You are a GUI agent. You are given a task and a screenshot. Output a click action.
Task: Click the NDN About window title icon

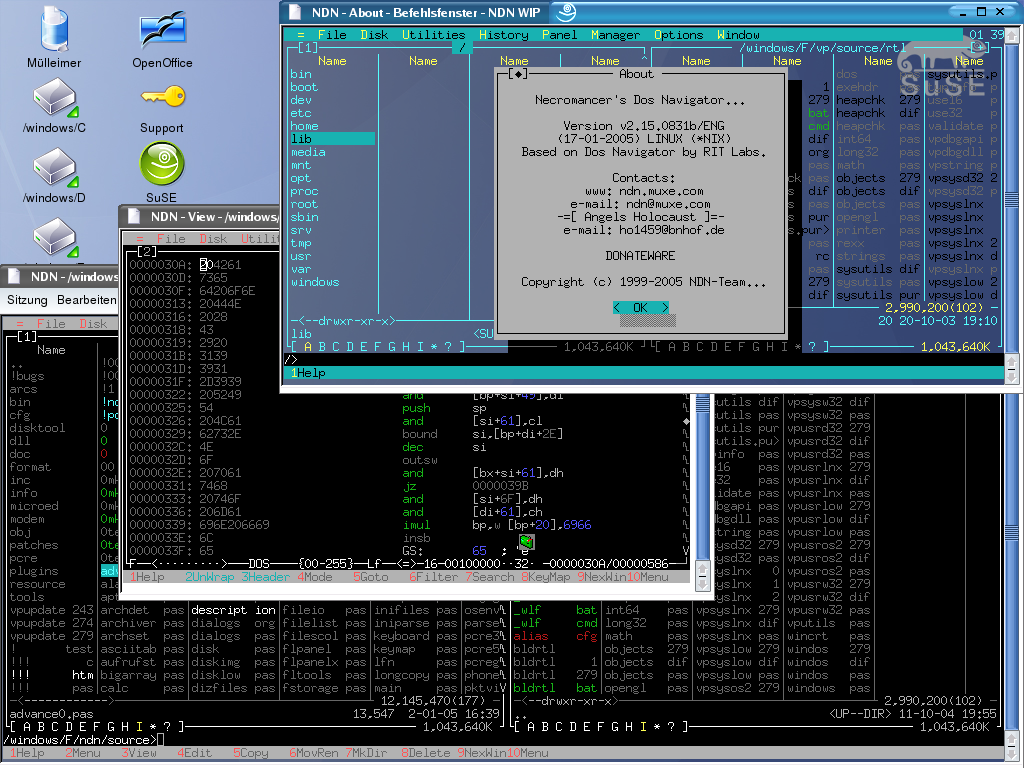295,12
